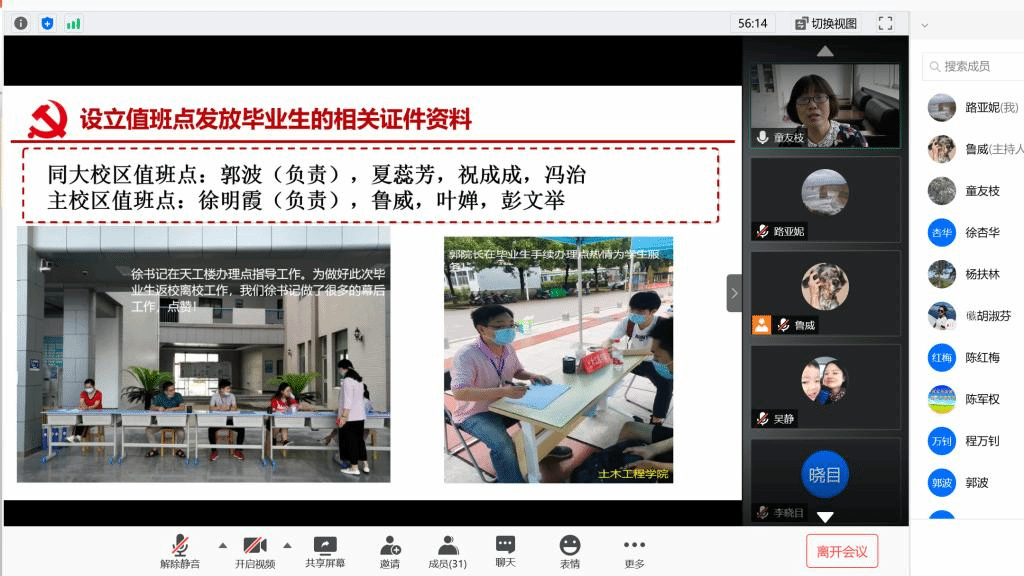
Task: Click the blue security shield icon
Action: [47, 22]
